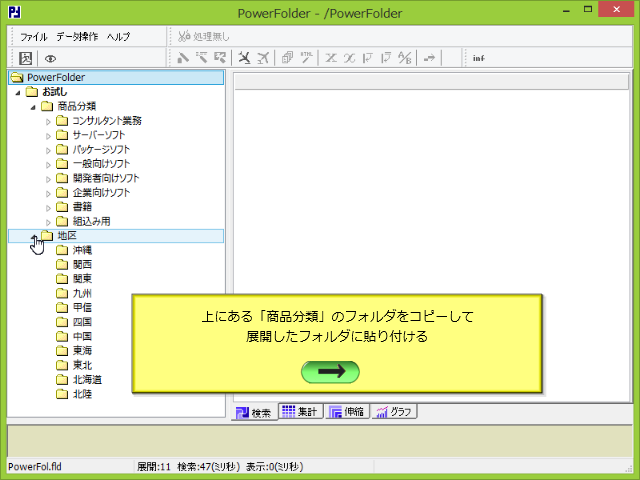Click the grey header bar of result pane

[x=431, y=82]
